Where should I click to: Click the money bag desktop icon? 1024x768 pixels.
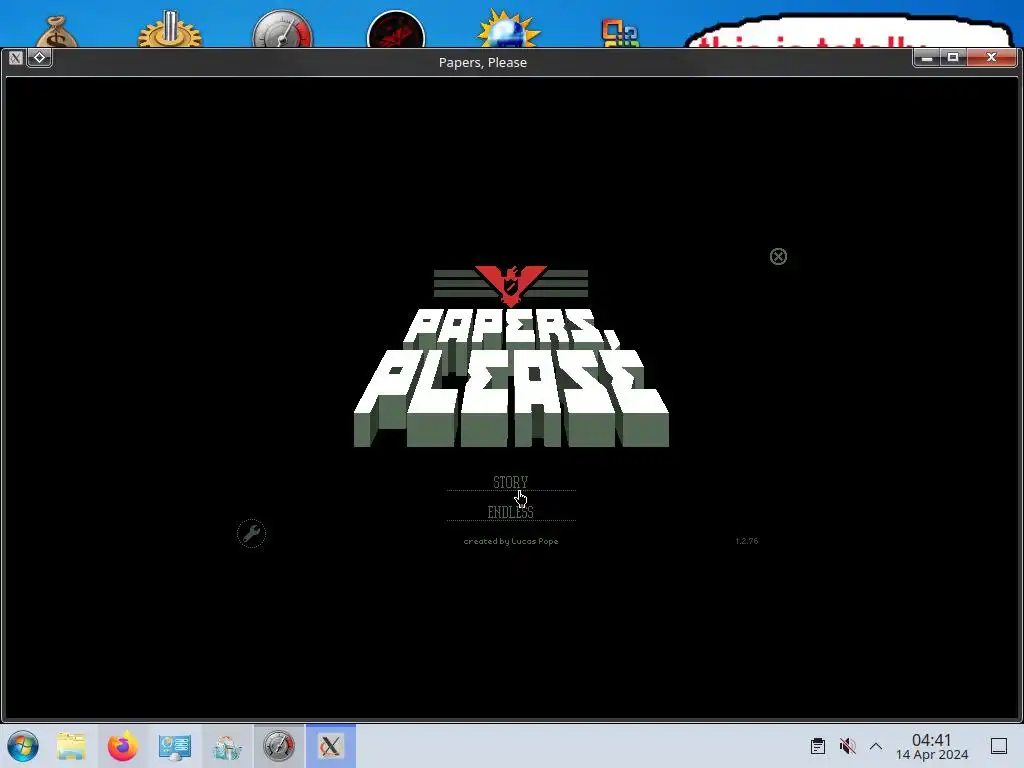coord(56,31)
